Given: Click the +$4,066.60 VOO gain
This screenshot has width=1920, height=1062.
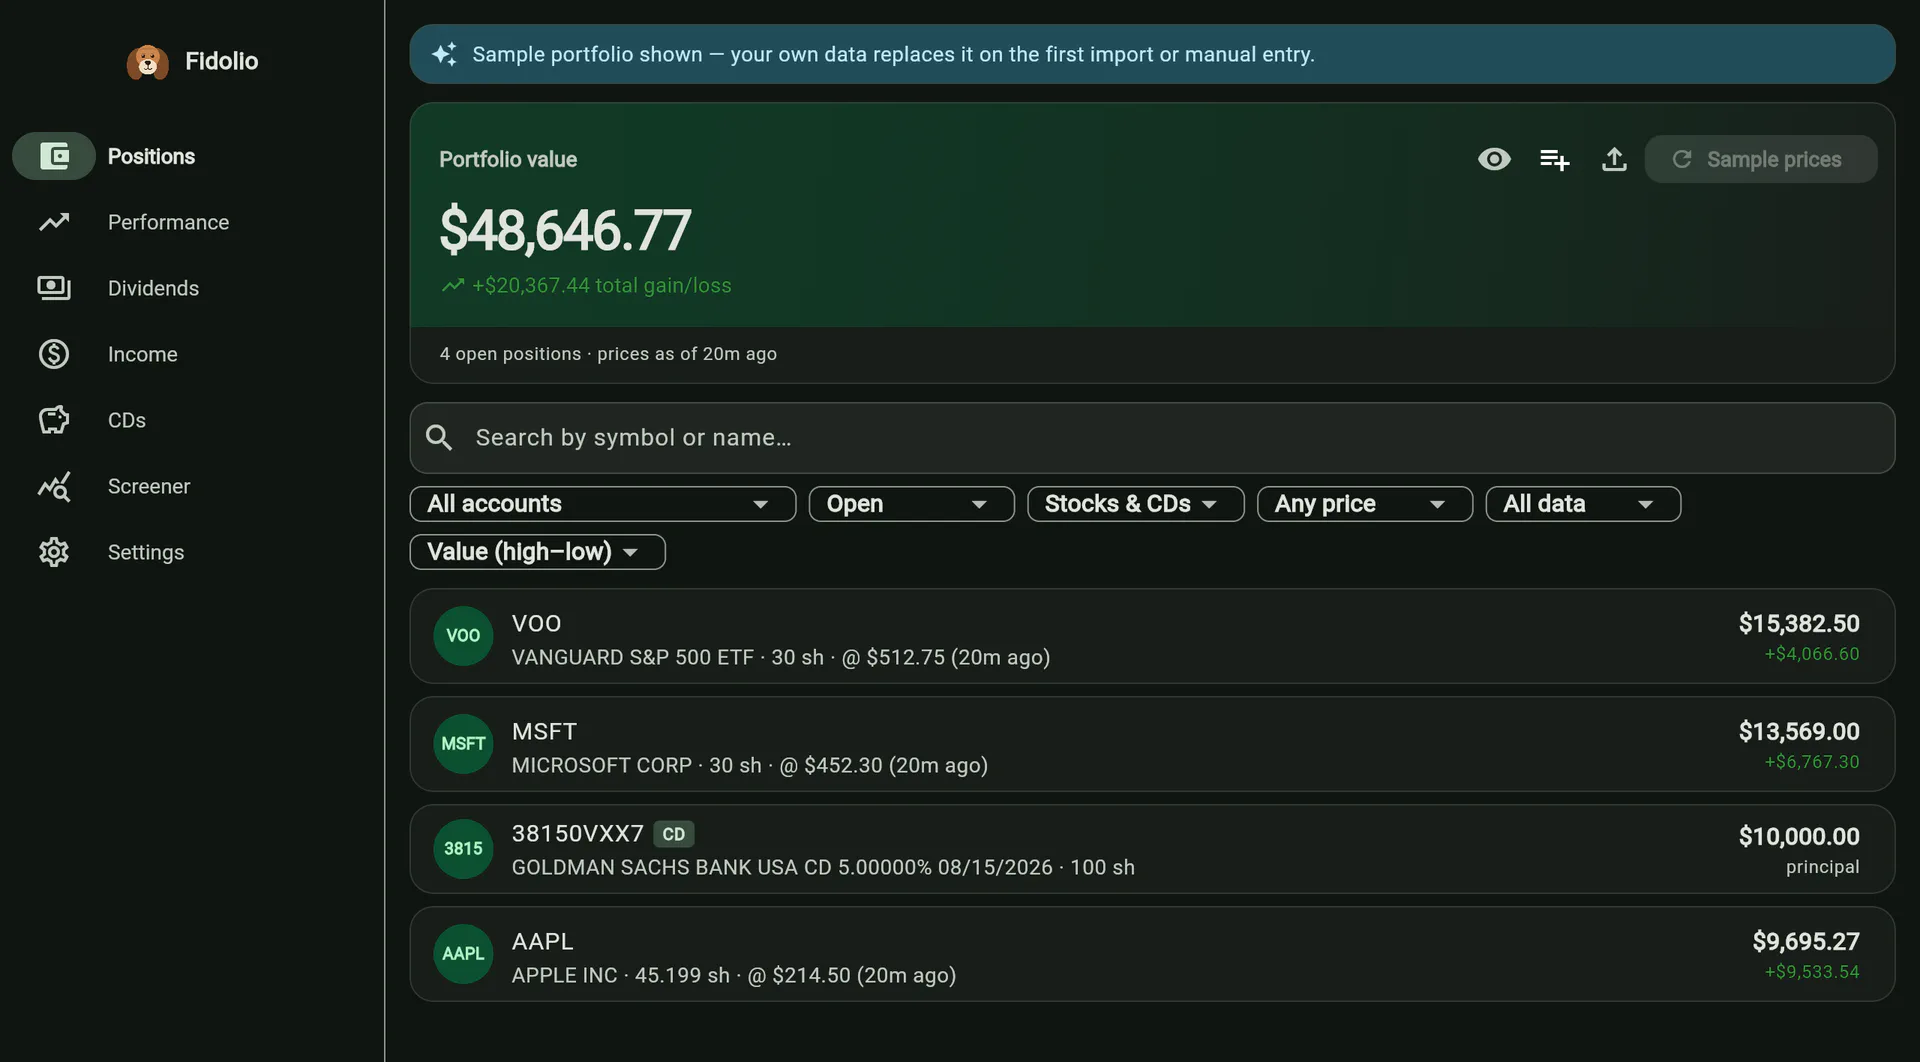Looking at the screenshot, I should [x=1812, y=654].
